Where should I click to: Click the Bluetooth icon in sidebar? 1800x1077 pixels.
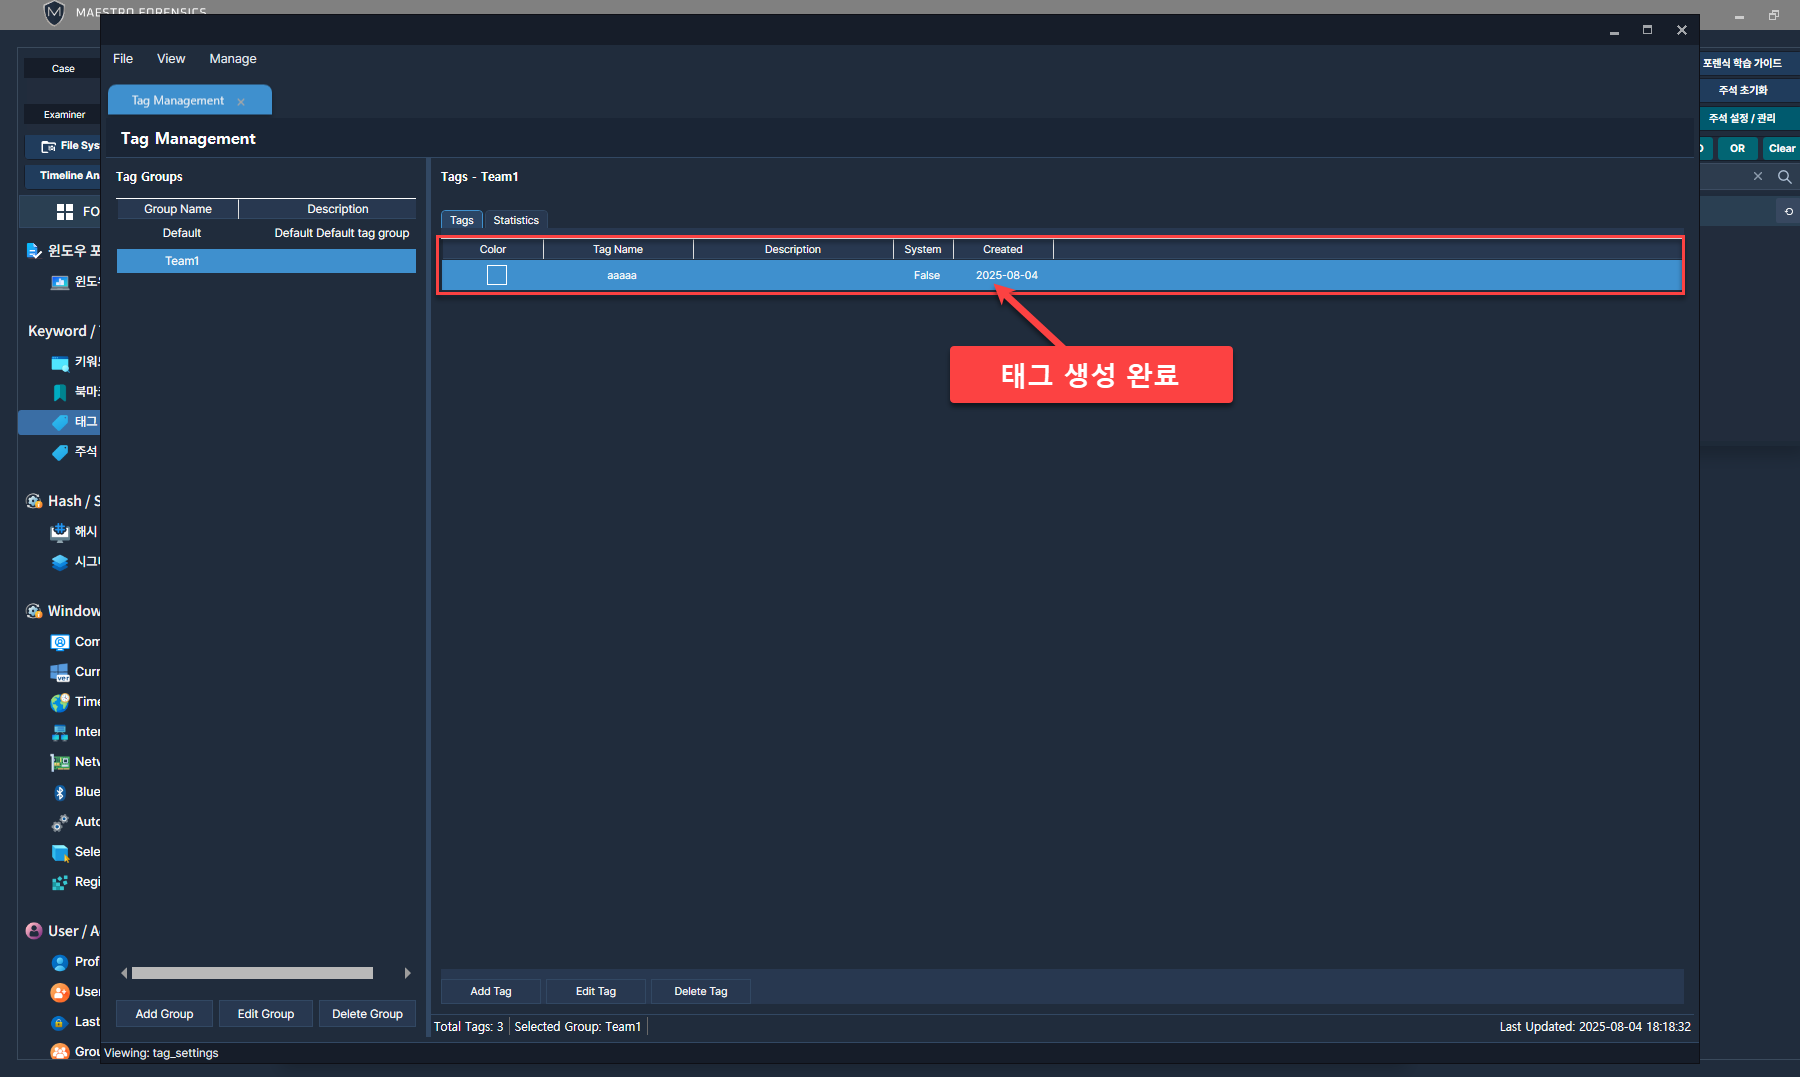click(x=60, y=792)
